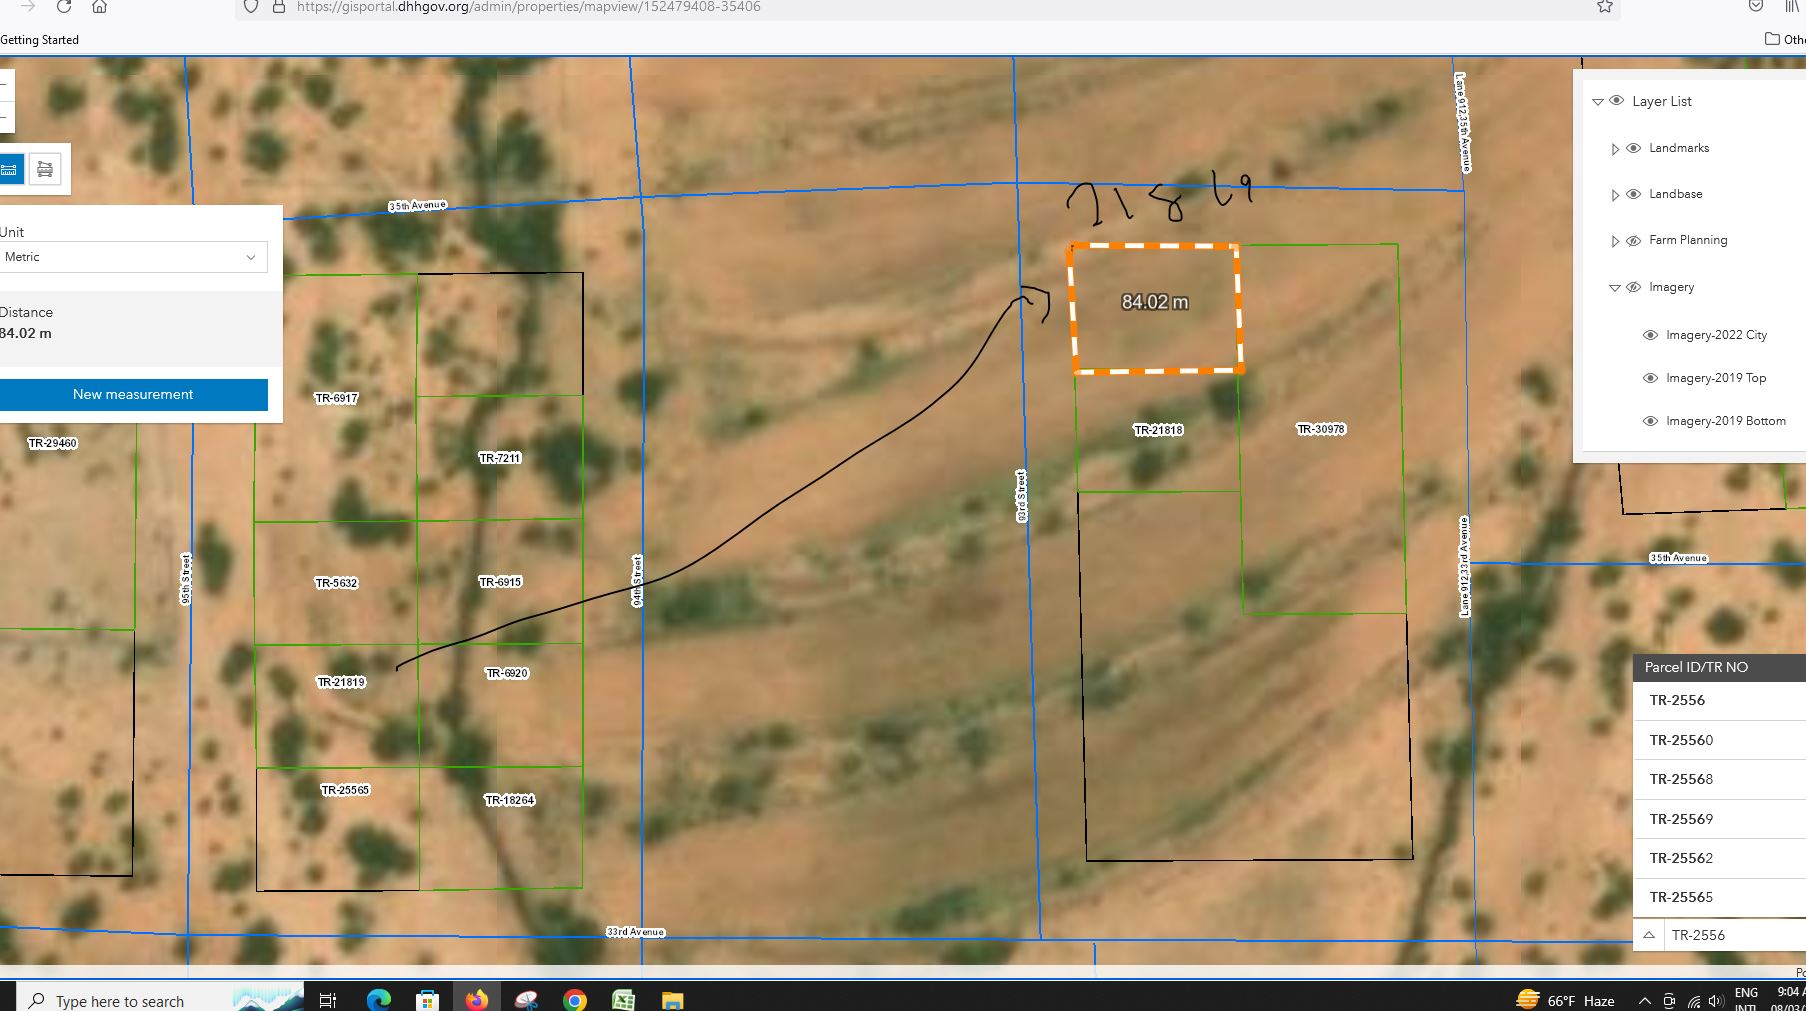Select TR-25568 in the parcel list

(x=1719, y=779)
